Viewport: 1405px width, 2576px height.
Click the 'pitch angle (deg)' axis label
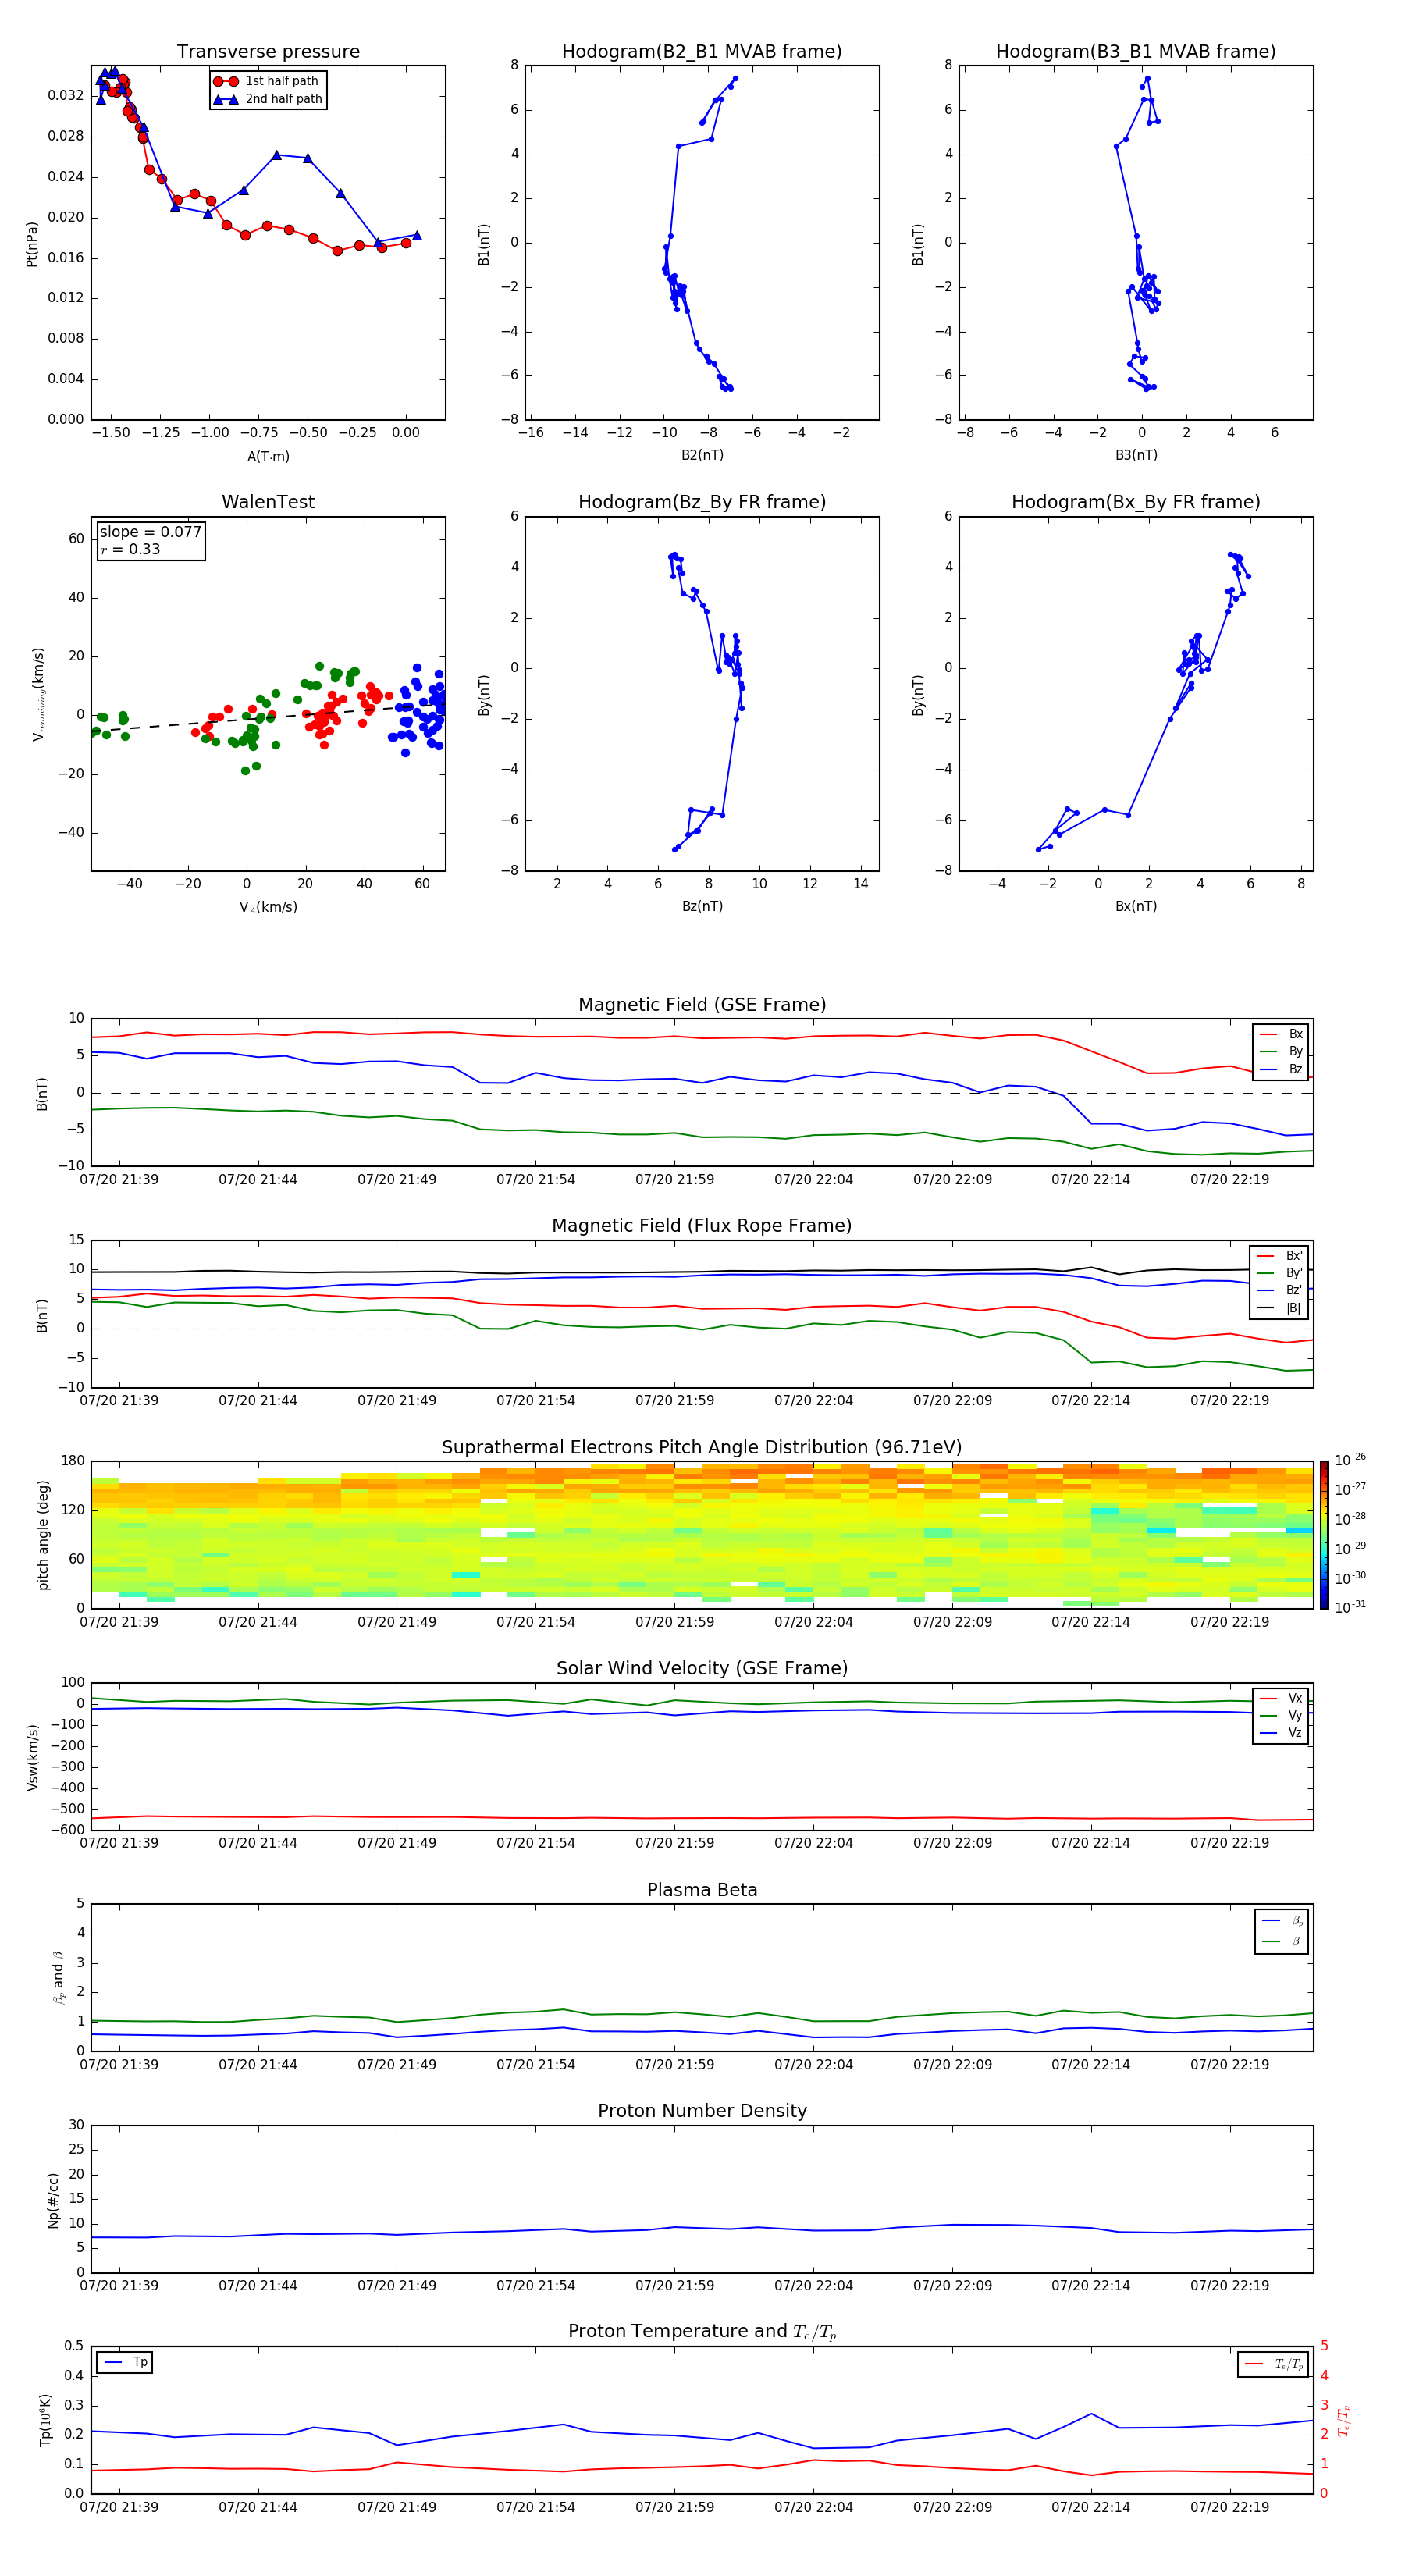pos(44,1535)
